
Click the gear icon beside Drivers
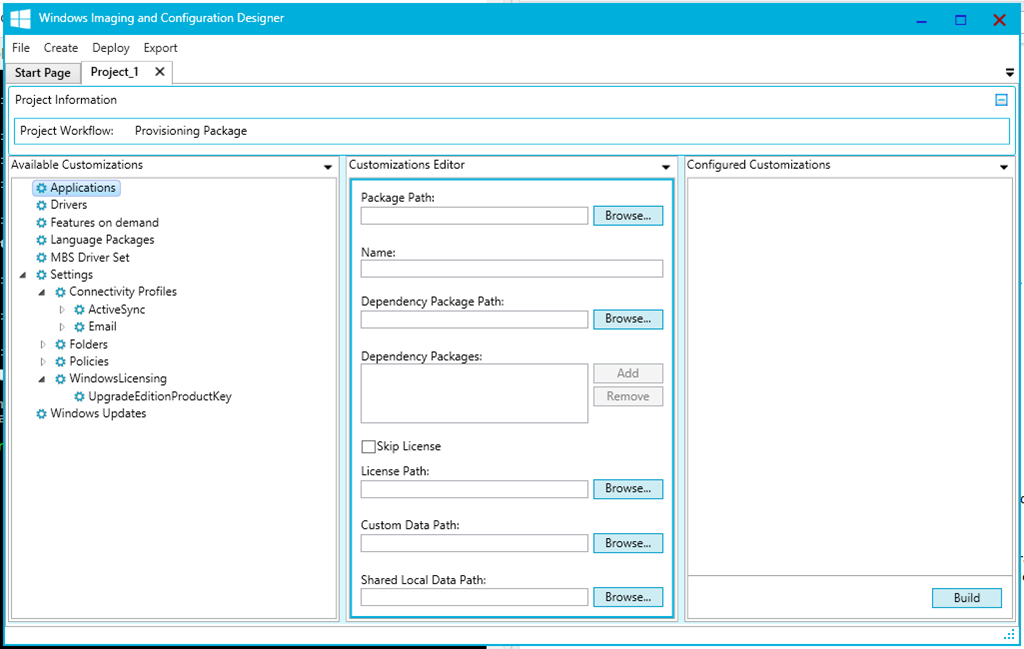click(41, 205)
